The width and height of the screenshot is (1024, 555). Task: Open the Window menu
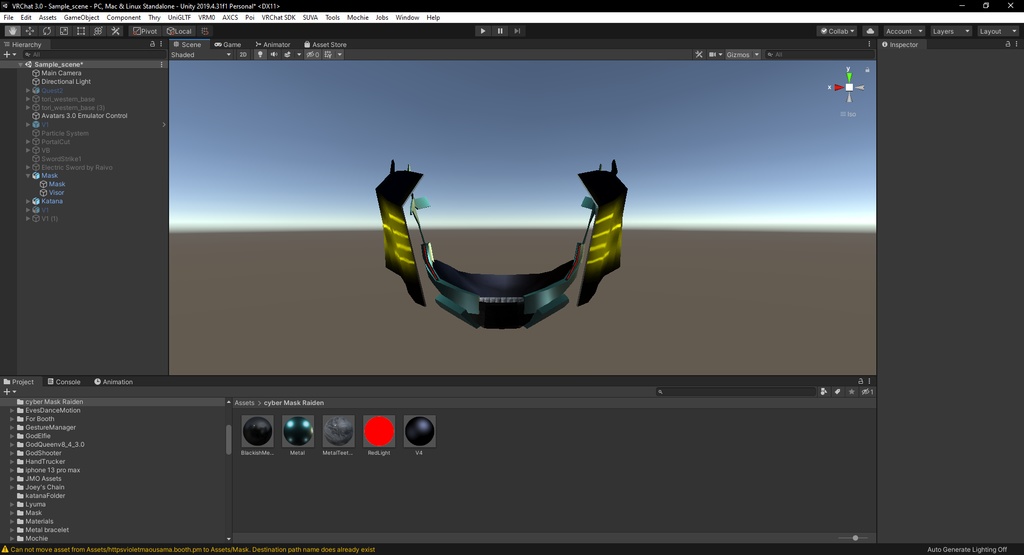[407, 18]
